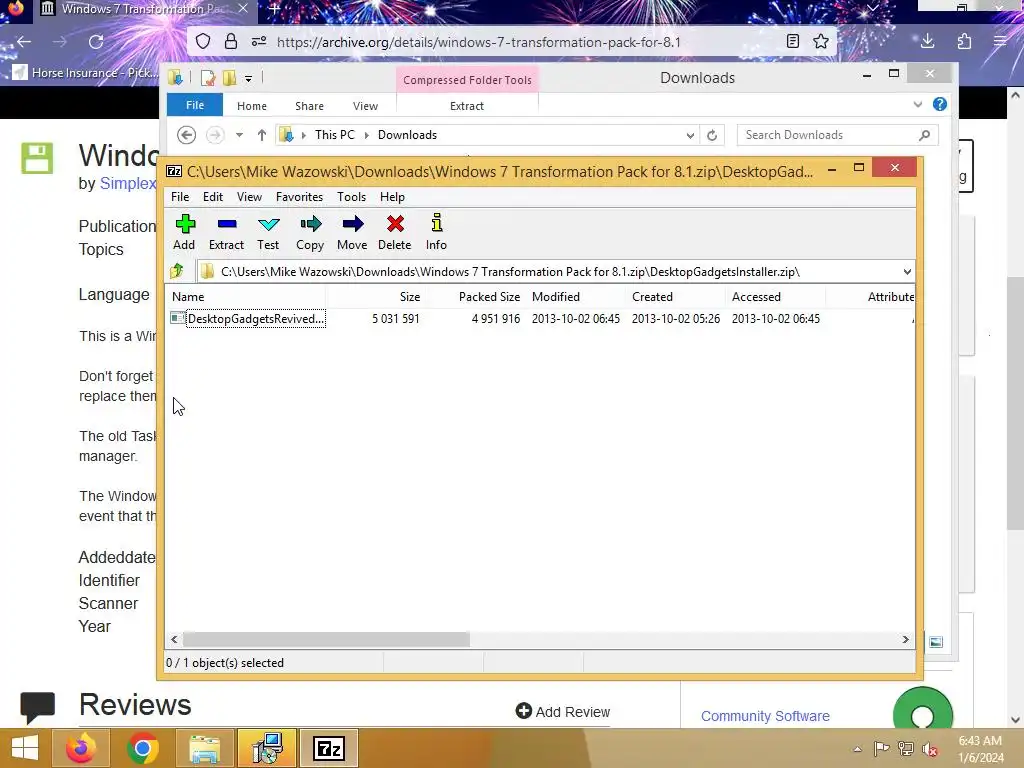Open Firefox downloads panel
The image size is (1024, 768).
click(927, 42)
